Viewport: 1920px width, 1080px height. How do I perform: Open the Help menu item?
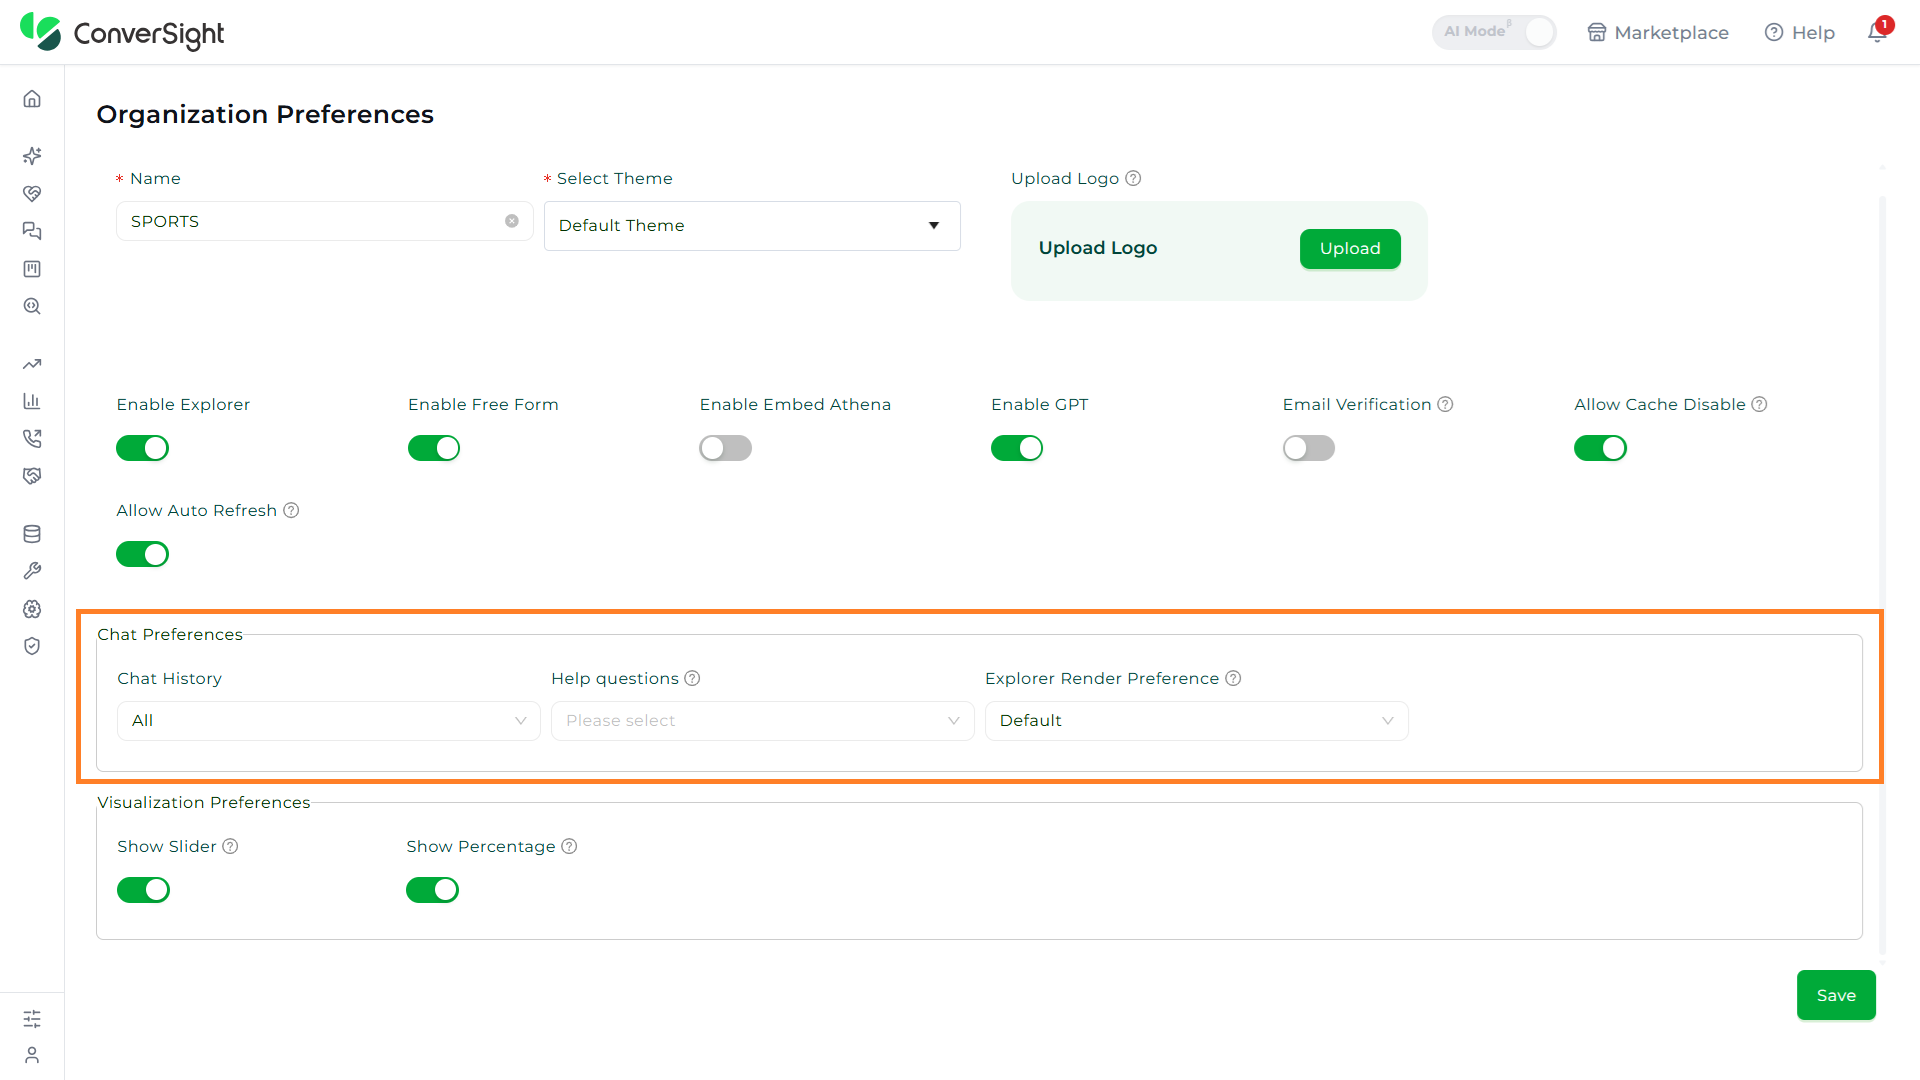(1800, 32)
